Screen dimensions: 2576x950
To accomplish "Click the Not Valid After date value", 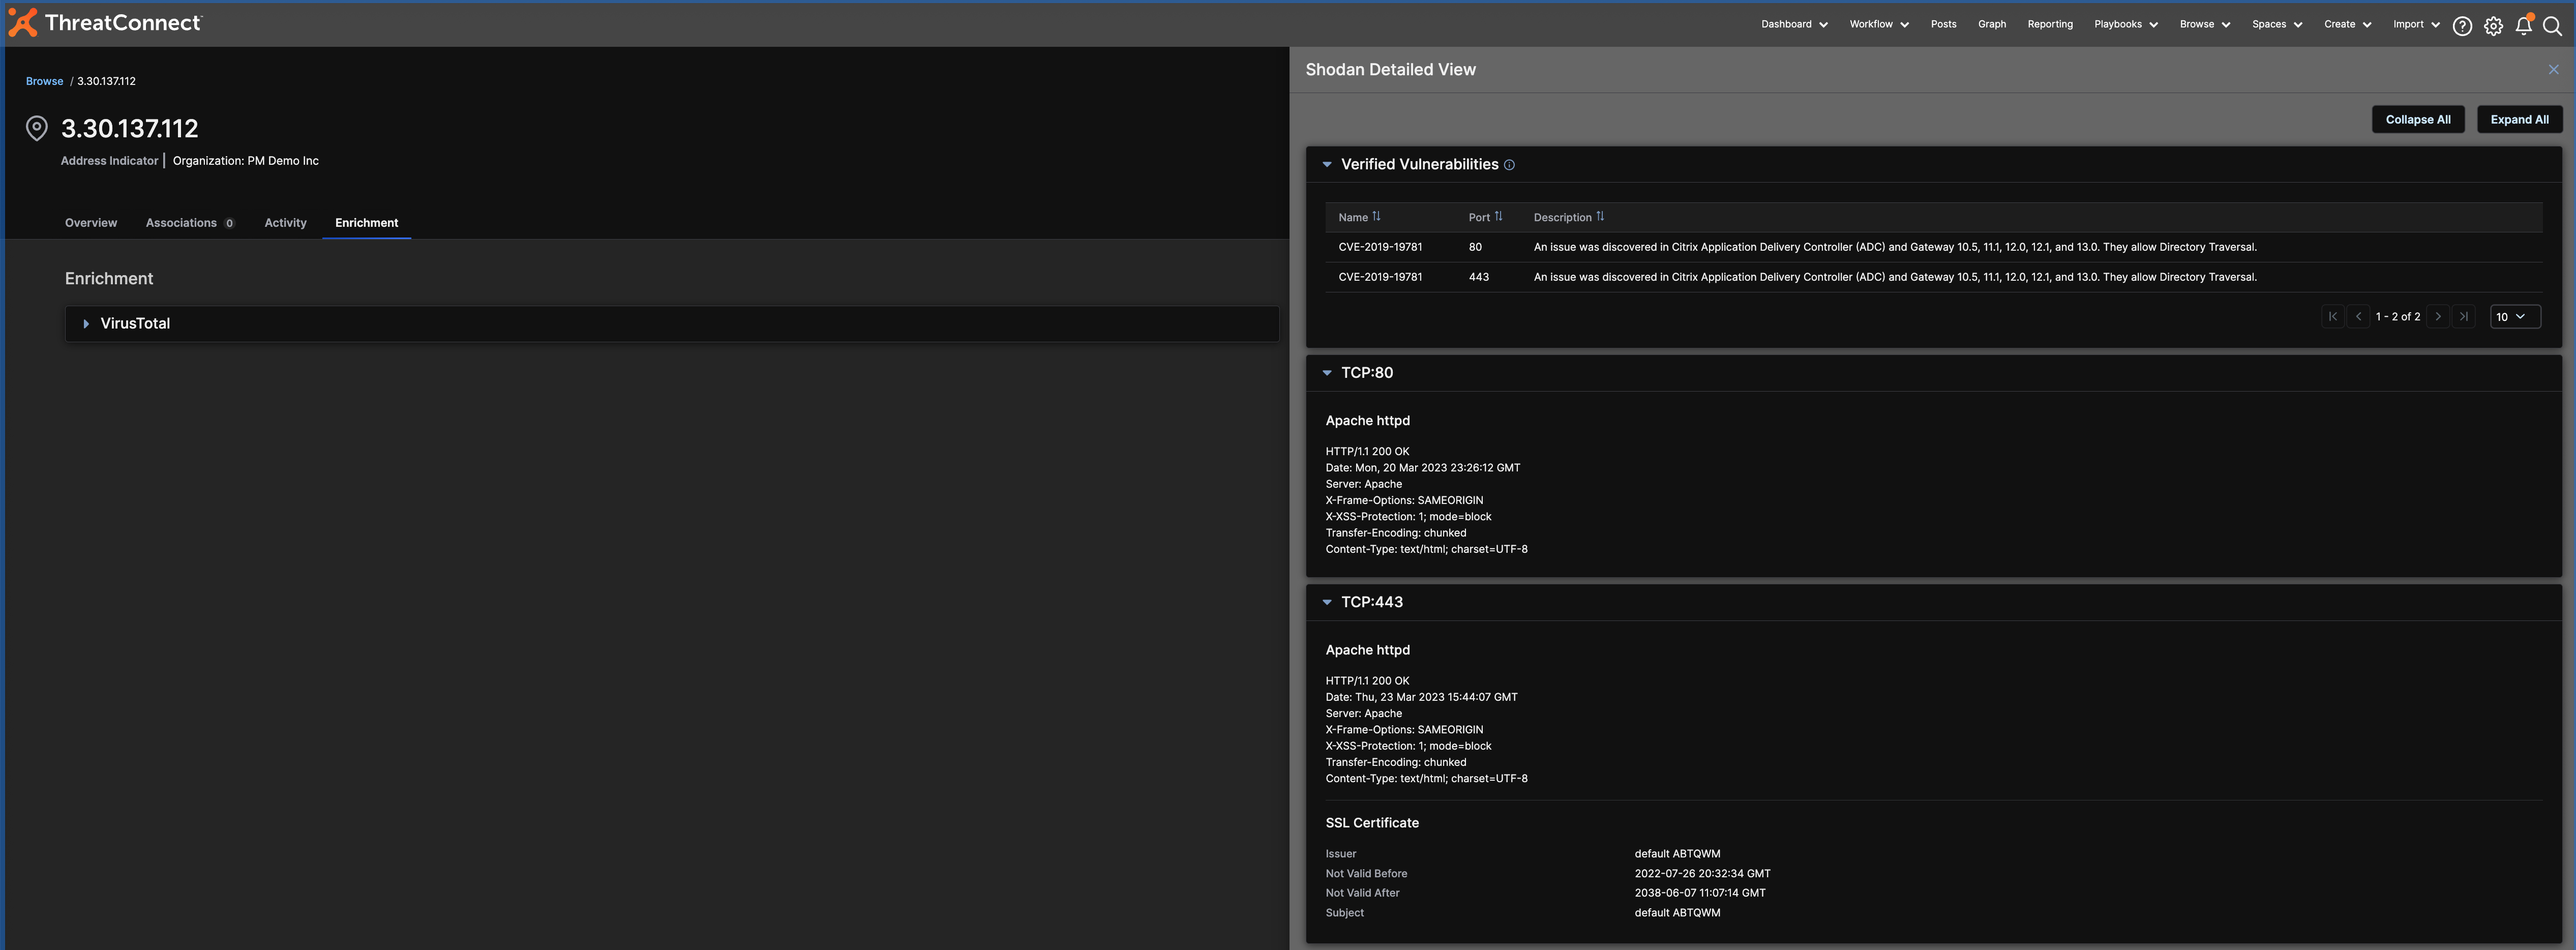I will (1699, 893).
